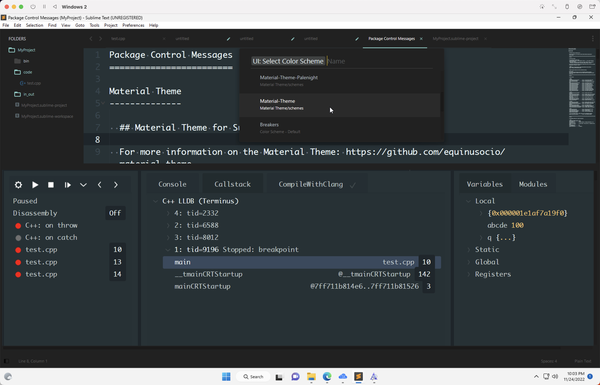Click Plain Text syntax in status bar
600x385 pixels.
pos(583,361)
